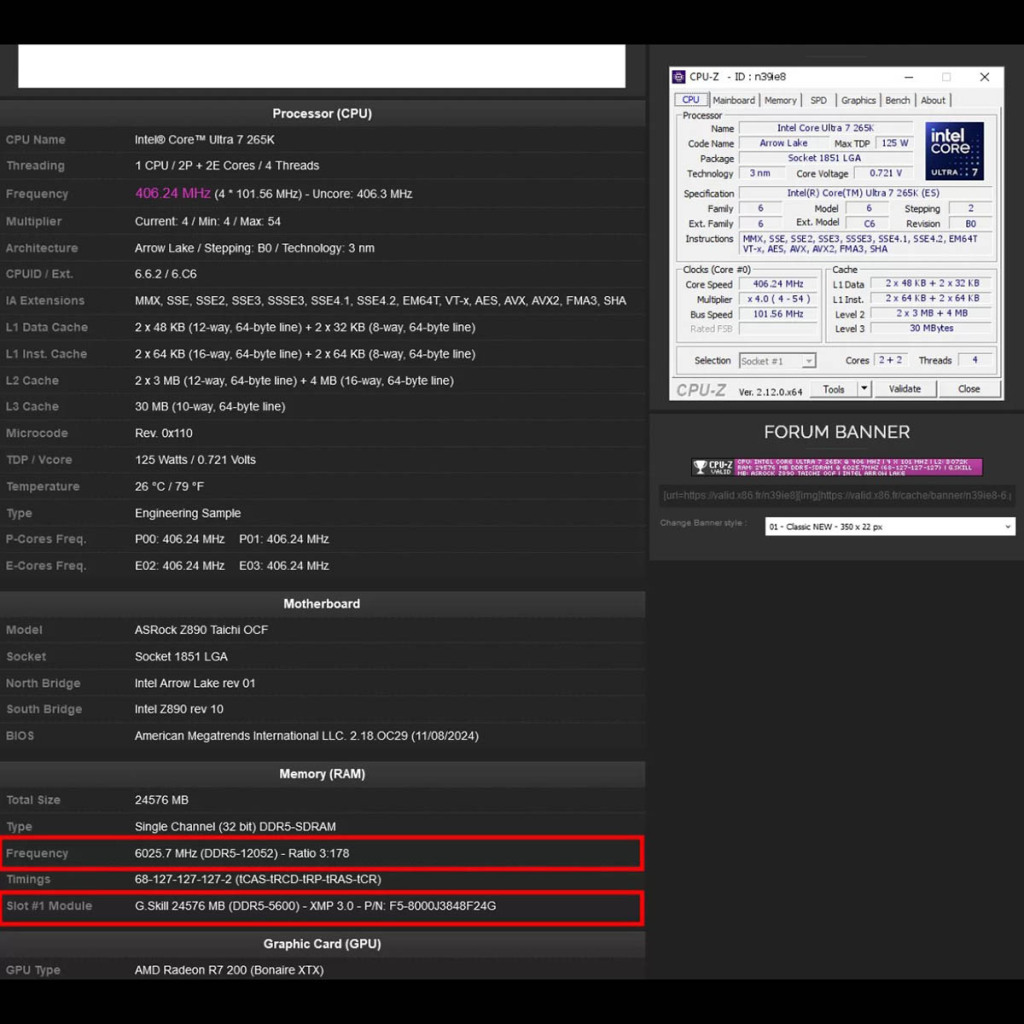
Task: Click the Socket 1851 LGA value in Motherboard
Action: pos(181,657)
